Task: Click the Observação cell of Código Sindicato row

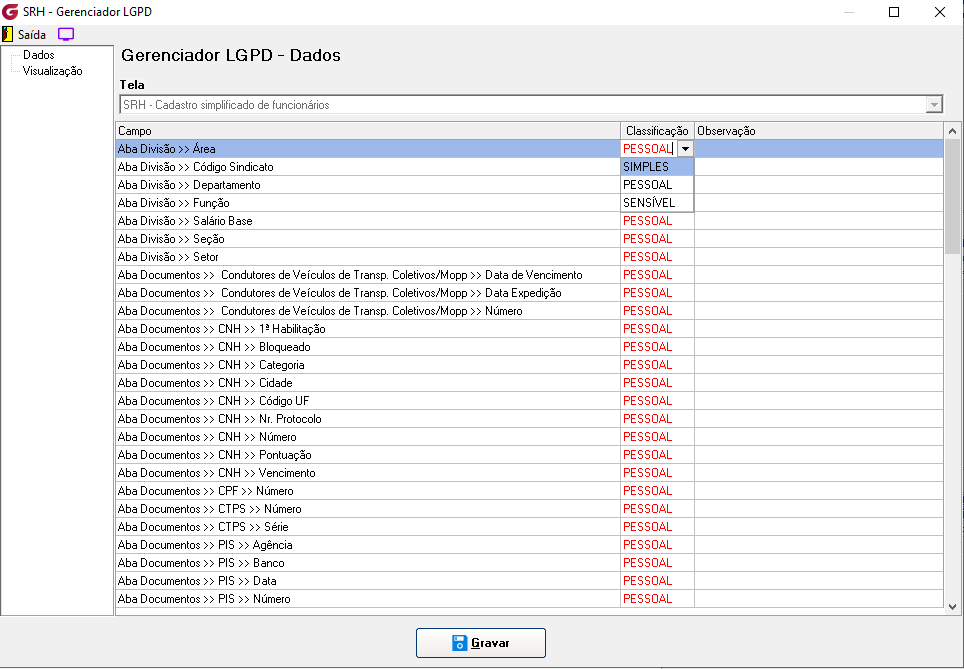Action: pyautogui.click(x=818, y=167)
